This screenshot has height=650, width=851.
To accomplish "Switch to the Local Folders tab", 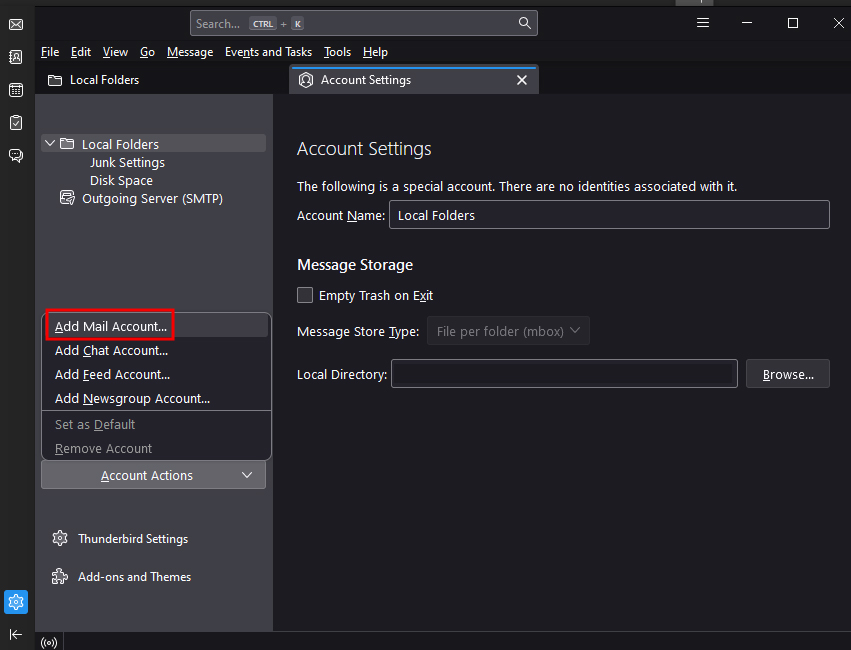I will tap(105, 80).
